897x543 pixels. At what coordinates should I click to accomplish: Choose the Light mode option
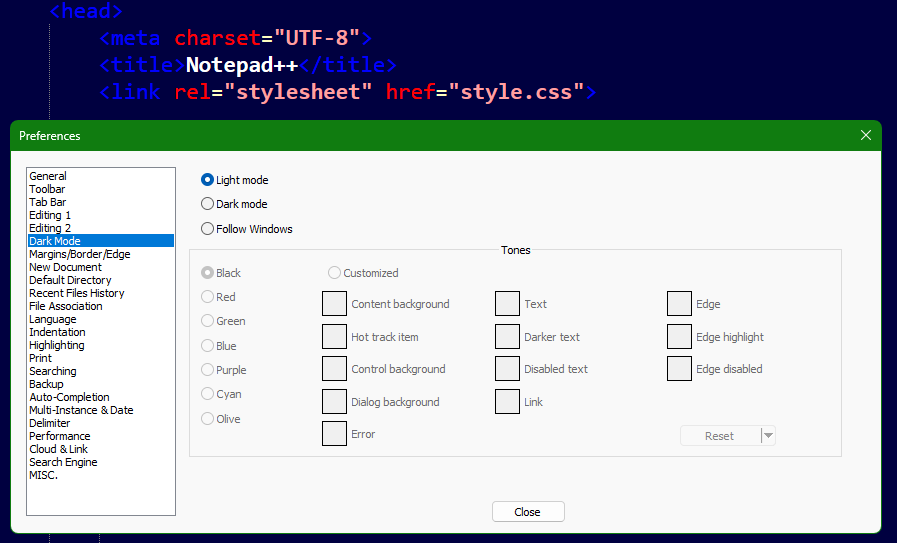(208, 180)
